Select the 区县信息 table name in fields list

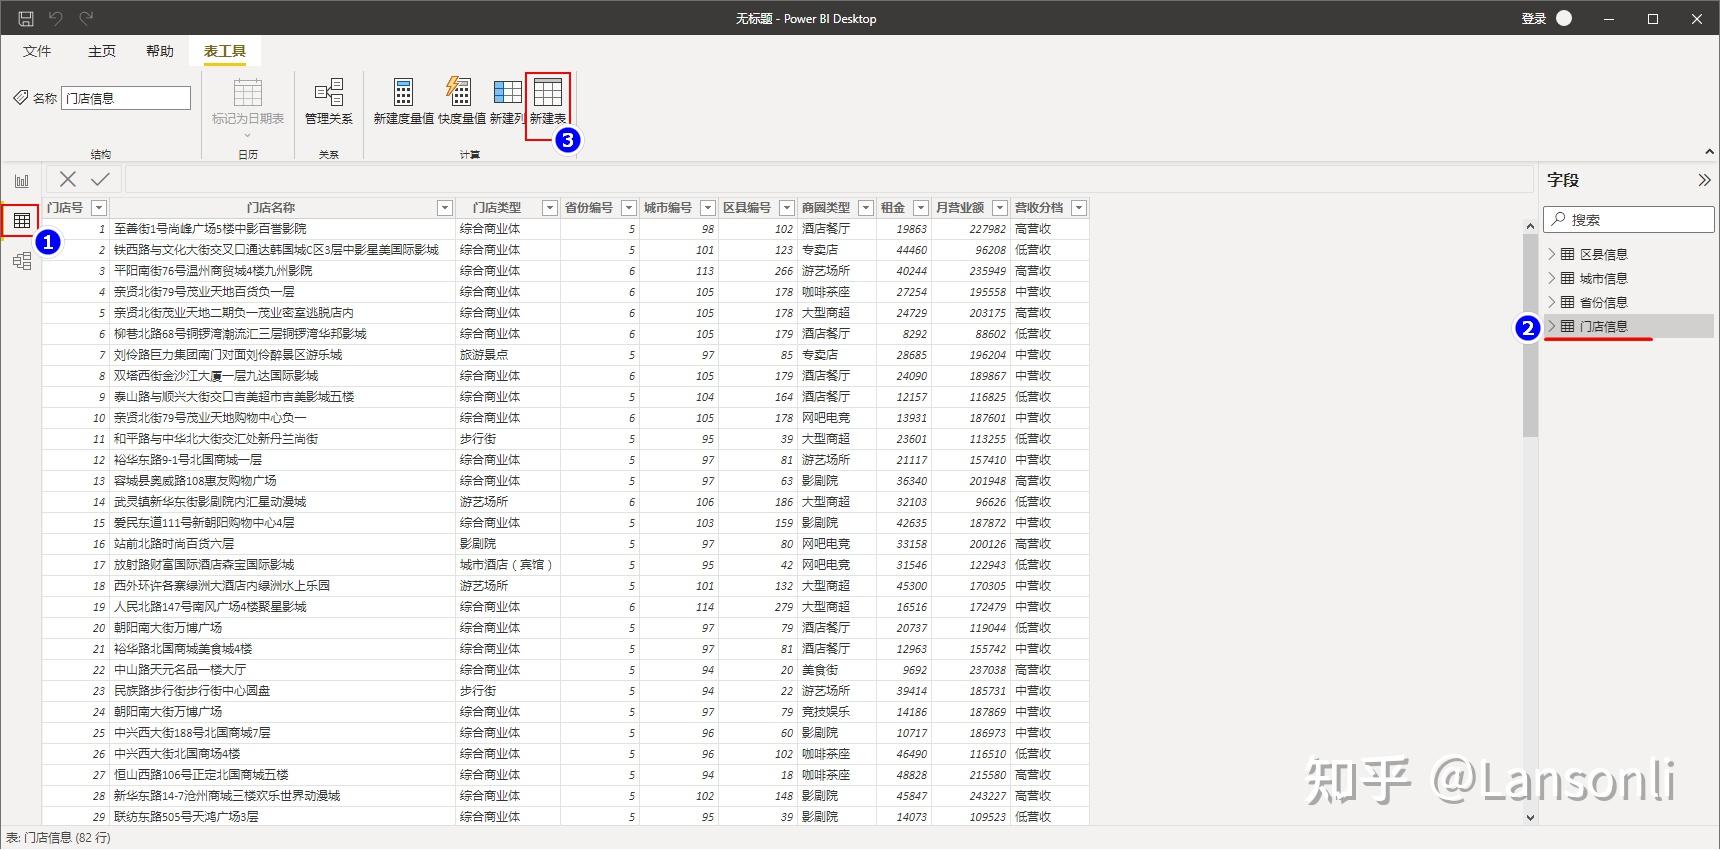pyautogui.click(x=1604, y=254)
